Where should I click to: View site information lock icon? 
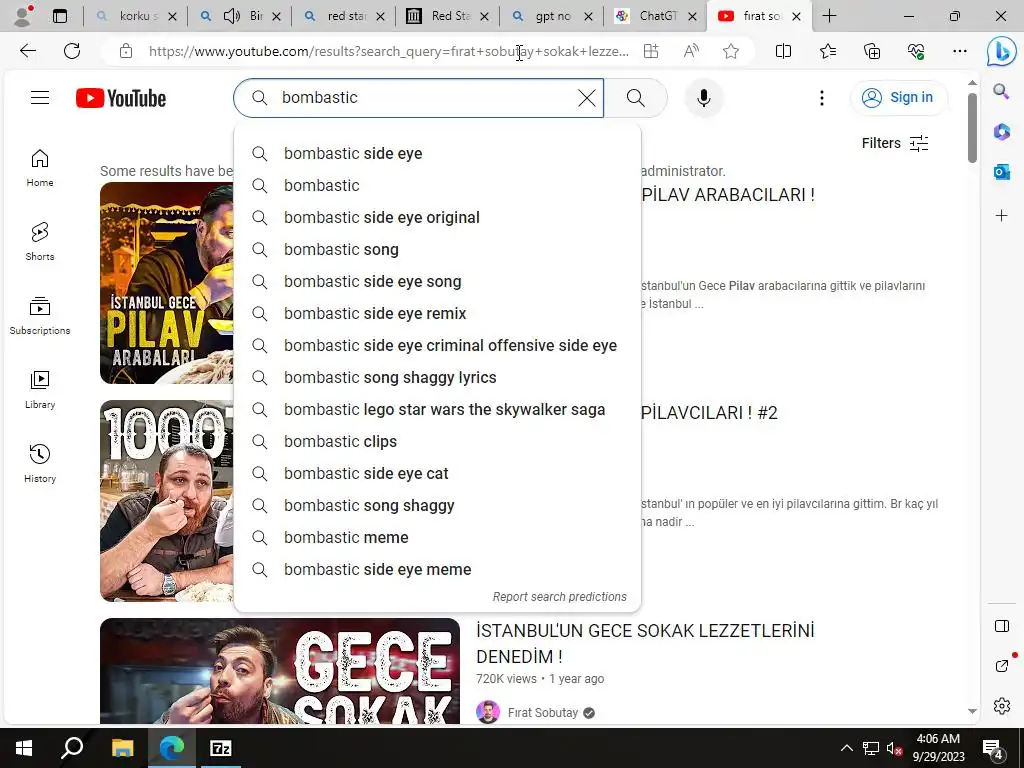pyautogui.click(x=126, y=51)
